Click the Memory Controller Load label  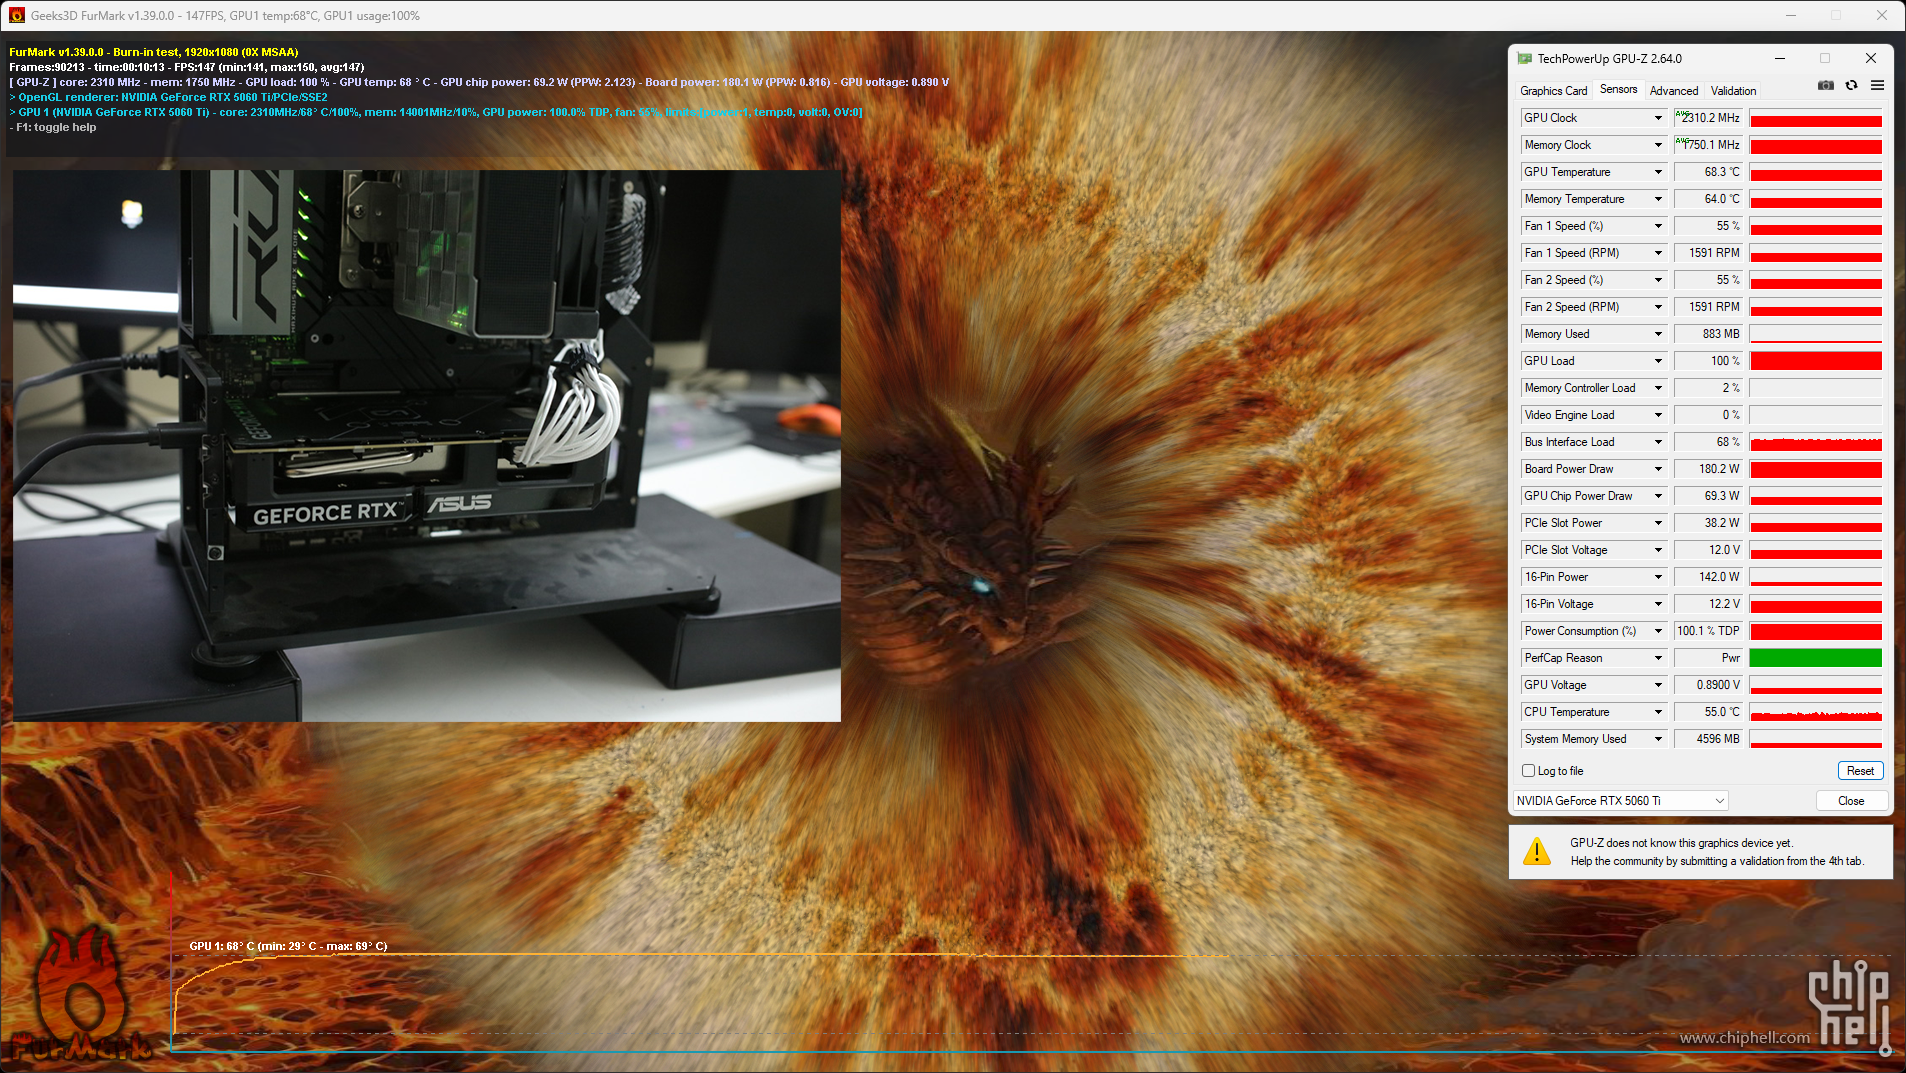tap(1580, 388)
